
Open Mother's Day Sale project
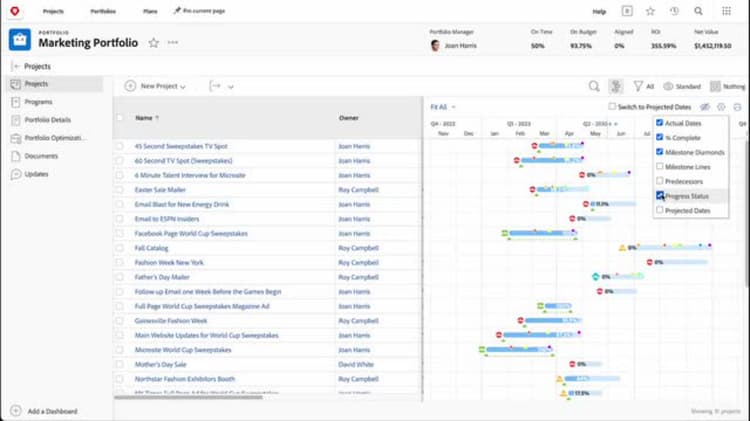point(160,364)
